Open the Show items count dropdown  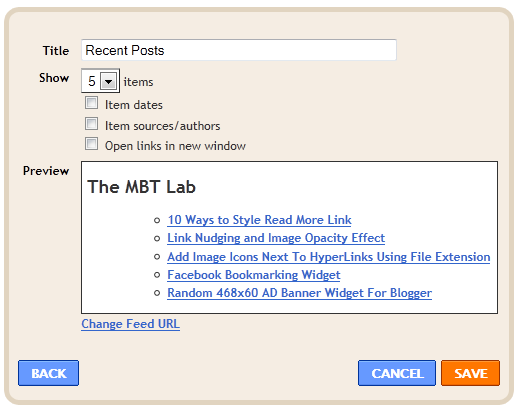[100, 81]
